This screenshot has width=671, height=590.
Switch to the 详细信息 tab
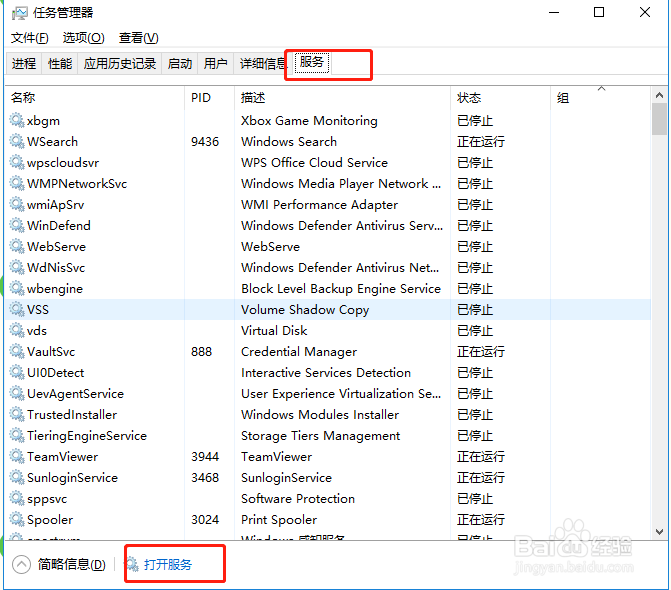click(x=262, y=64)
